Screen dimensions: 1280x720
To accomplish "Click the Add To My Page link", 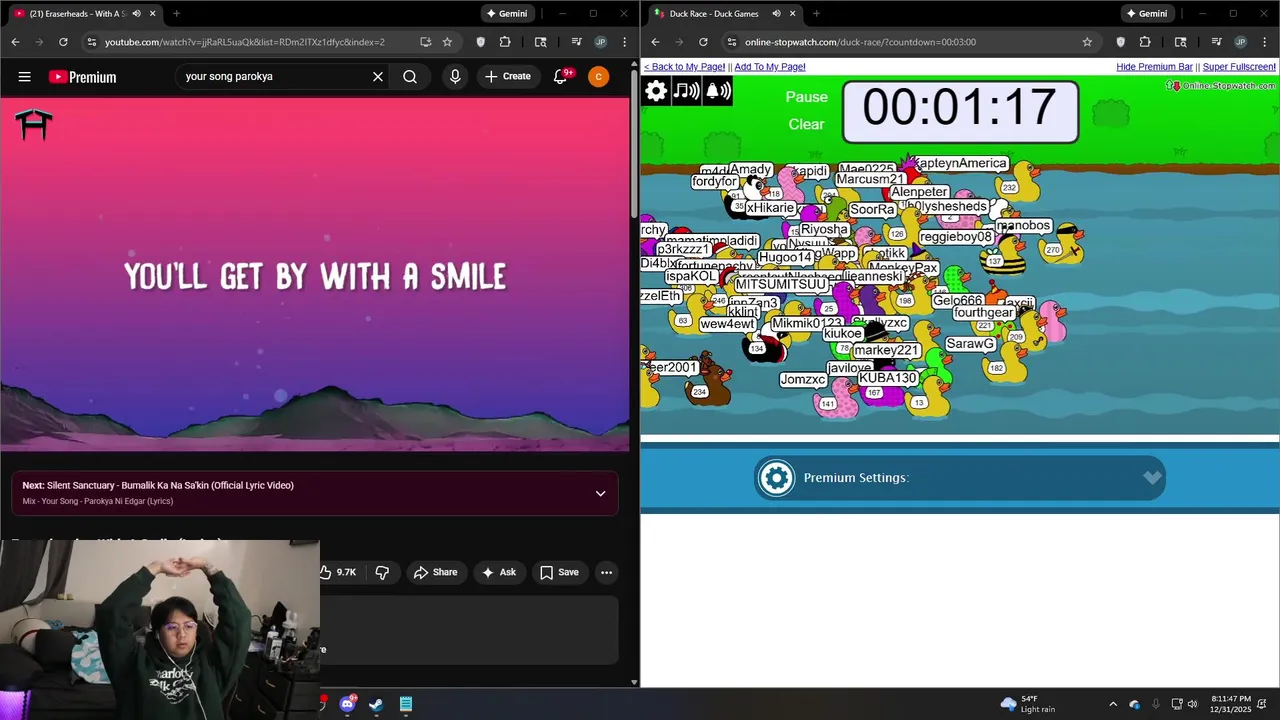I will coord(770,67).
